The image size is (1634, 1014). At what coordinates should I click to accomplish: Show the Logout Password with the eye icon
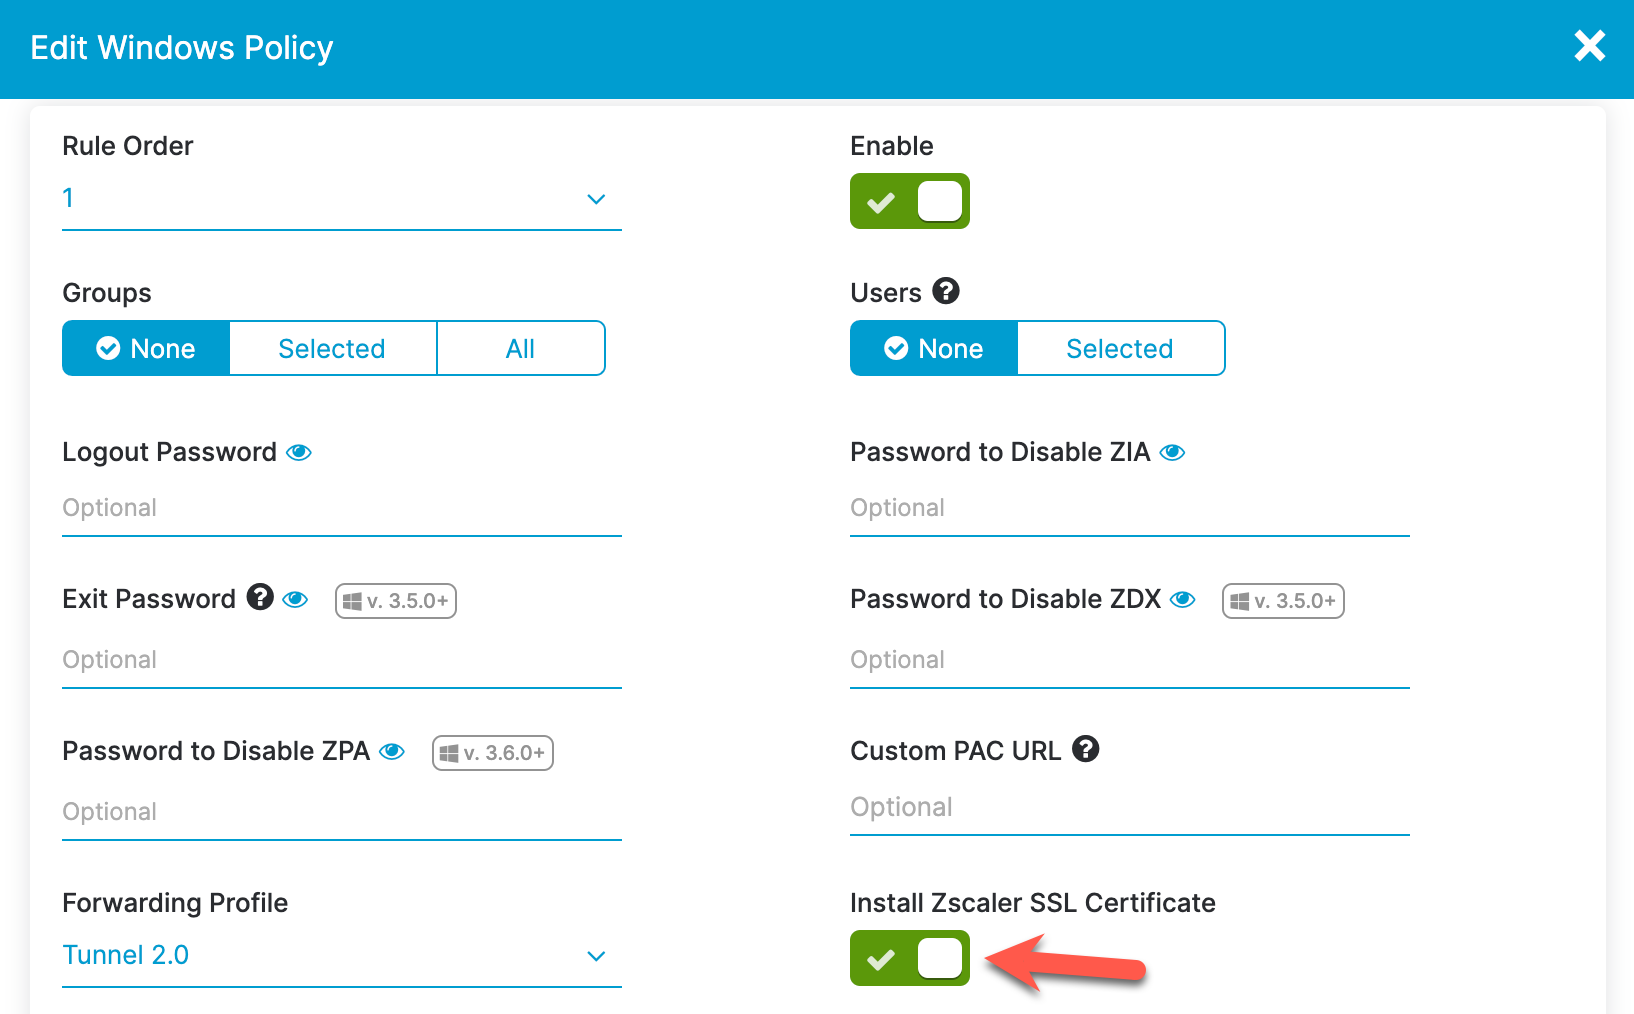(299, 452)
